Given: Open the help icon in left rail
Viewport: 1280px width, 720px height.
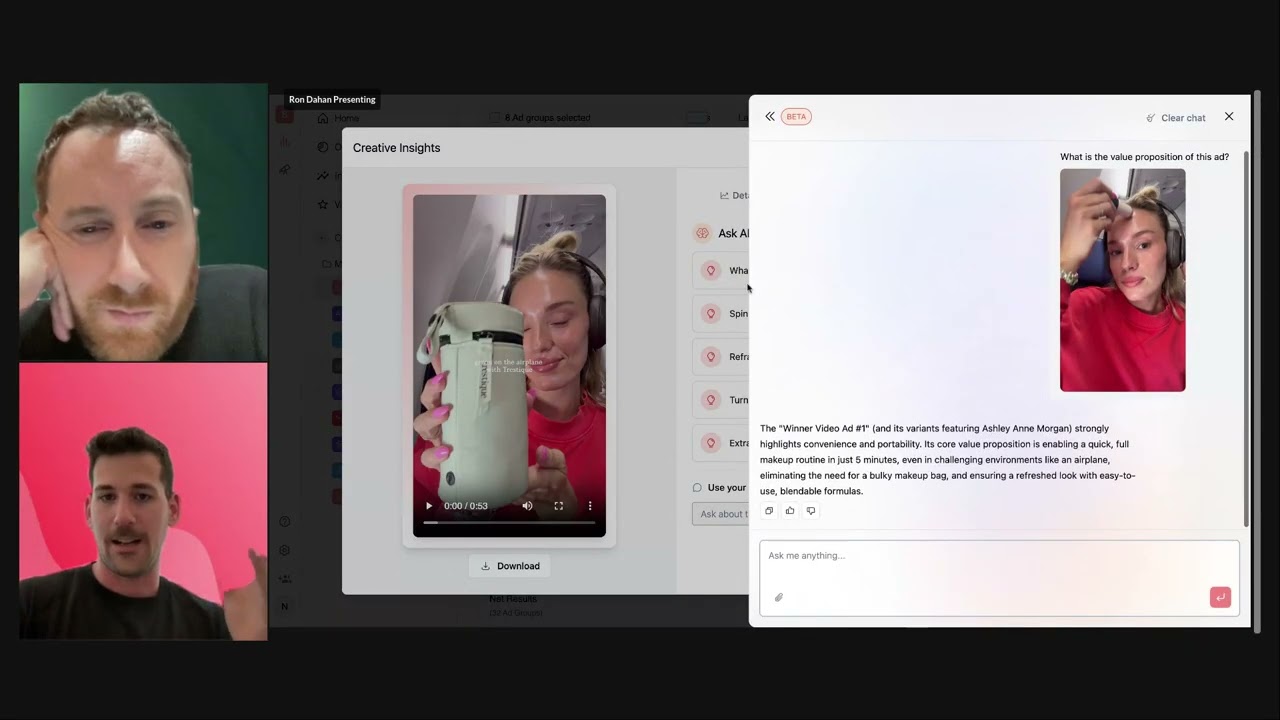Looking at the screenshot, I should (285, 522).
